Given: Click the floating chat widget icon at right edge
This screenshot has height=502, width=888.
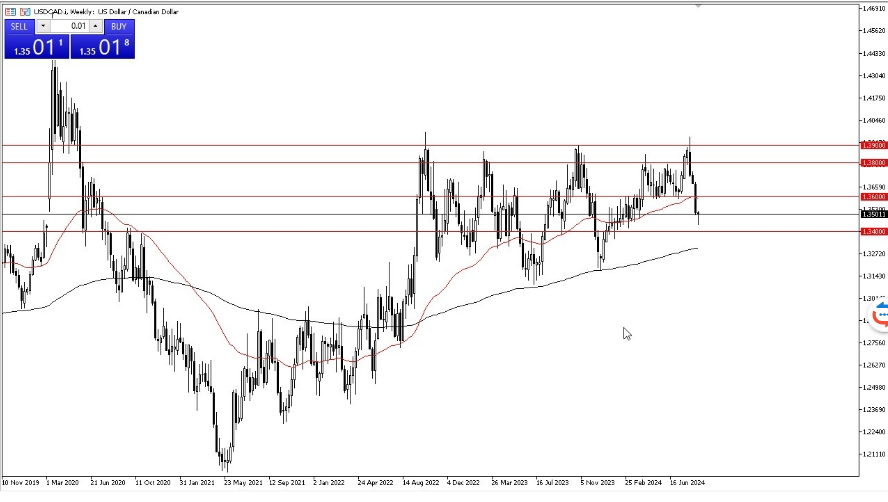Looking at the screenshot, I should [880, 316].
